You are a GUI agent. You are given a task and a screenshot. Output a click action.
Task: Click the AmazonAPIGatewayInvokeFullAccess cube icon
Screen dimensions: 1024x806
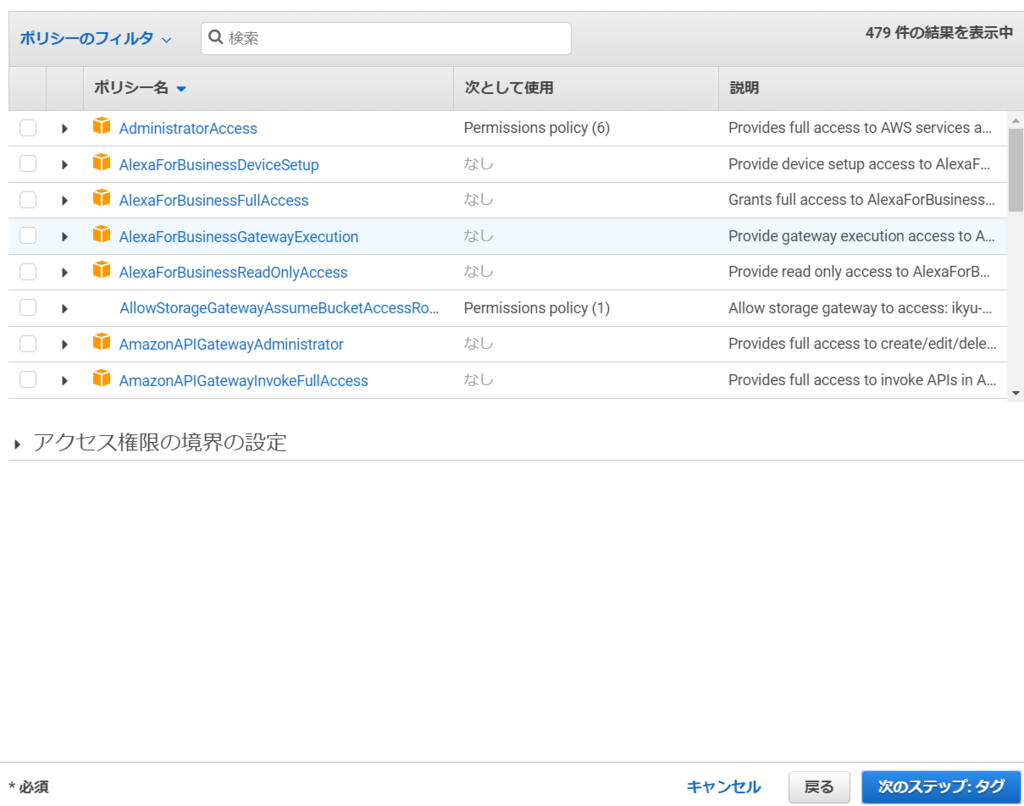coord(101,378)
